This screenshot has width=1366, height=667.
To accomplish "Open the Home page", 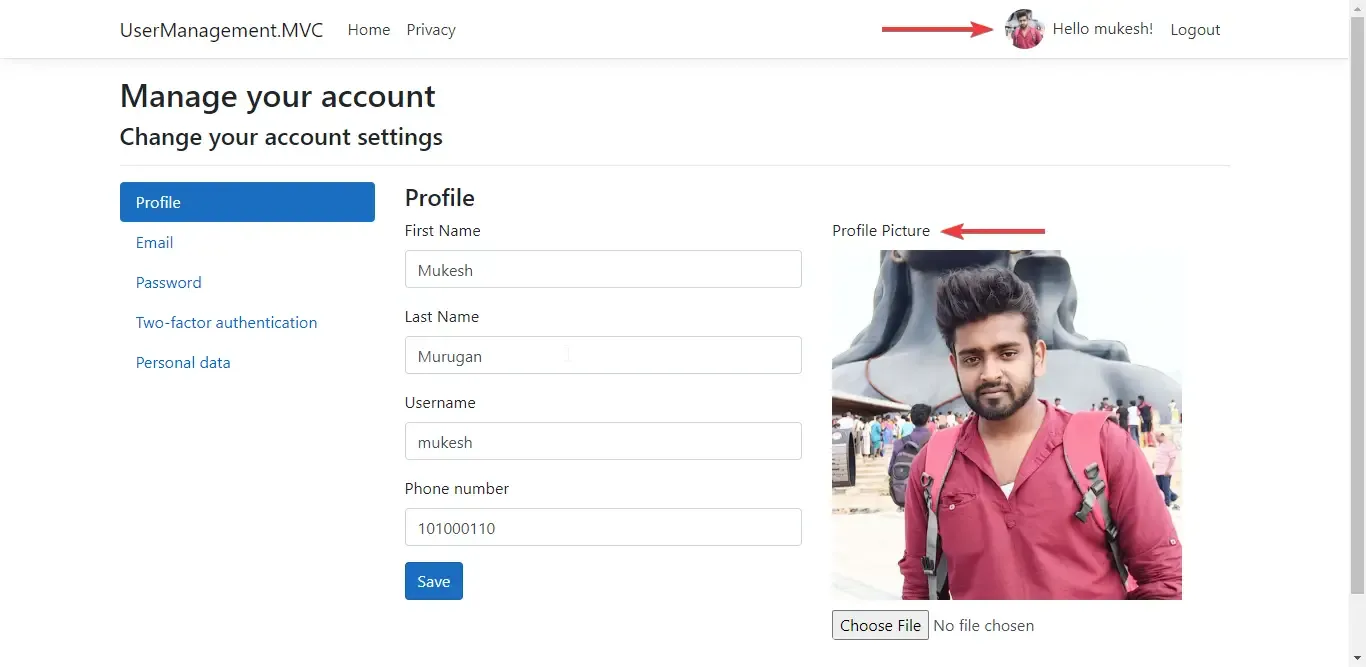I will coord(368,29).
